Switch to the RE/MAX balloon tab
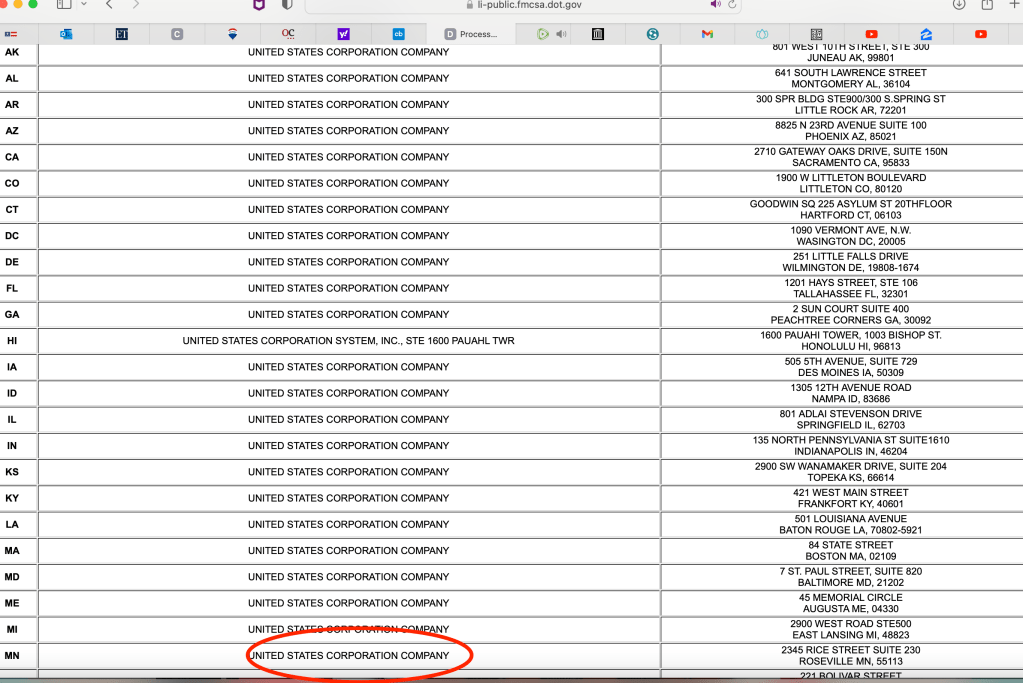The width and height of the screenshot is (1023, 683). [233, 34]
